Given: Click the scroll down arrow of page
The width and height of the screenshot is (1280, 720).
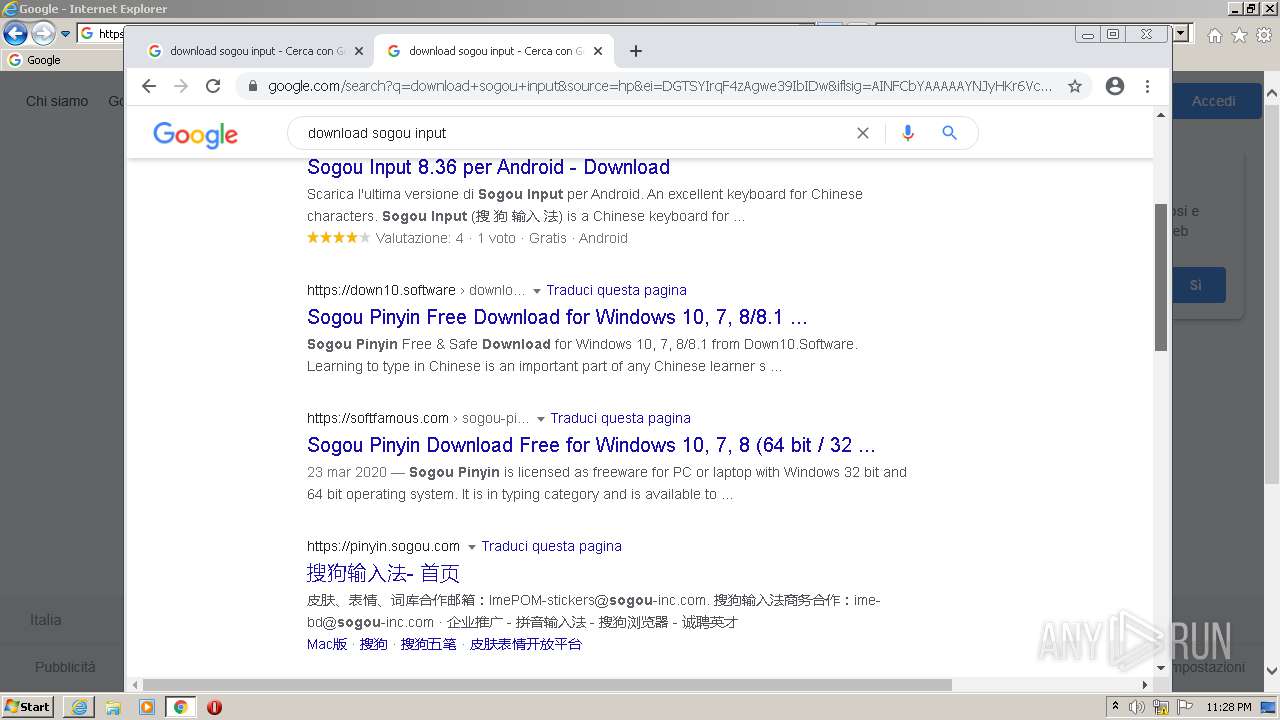Looking at the screenshot, I should click(x=1161, y=667).
